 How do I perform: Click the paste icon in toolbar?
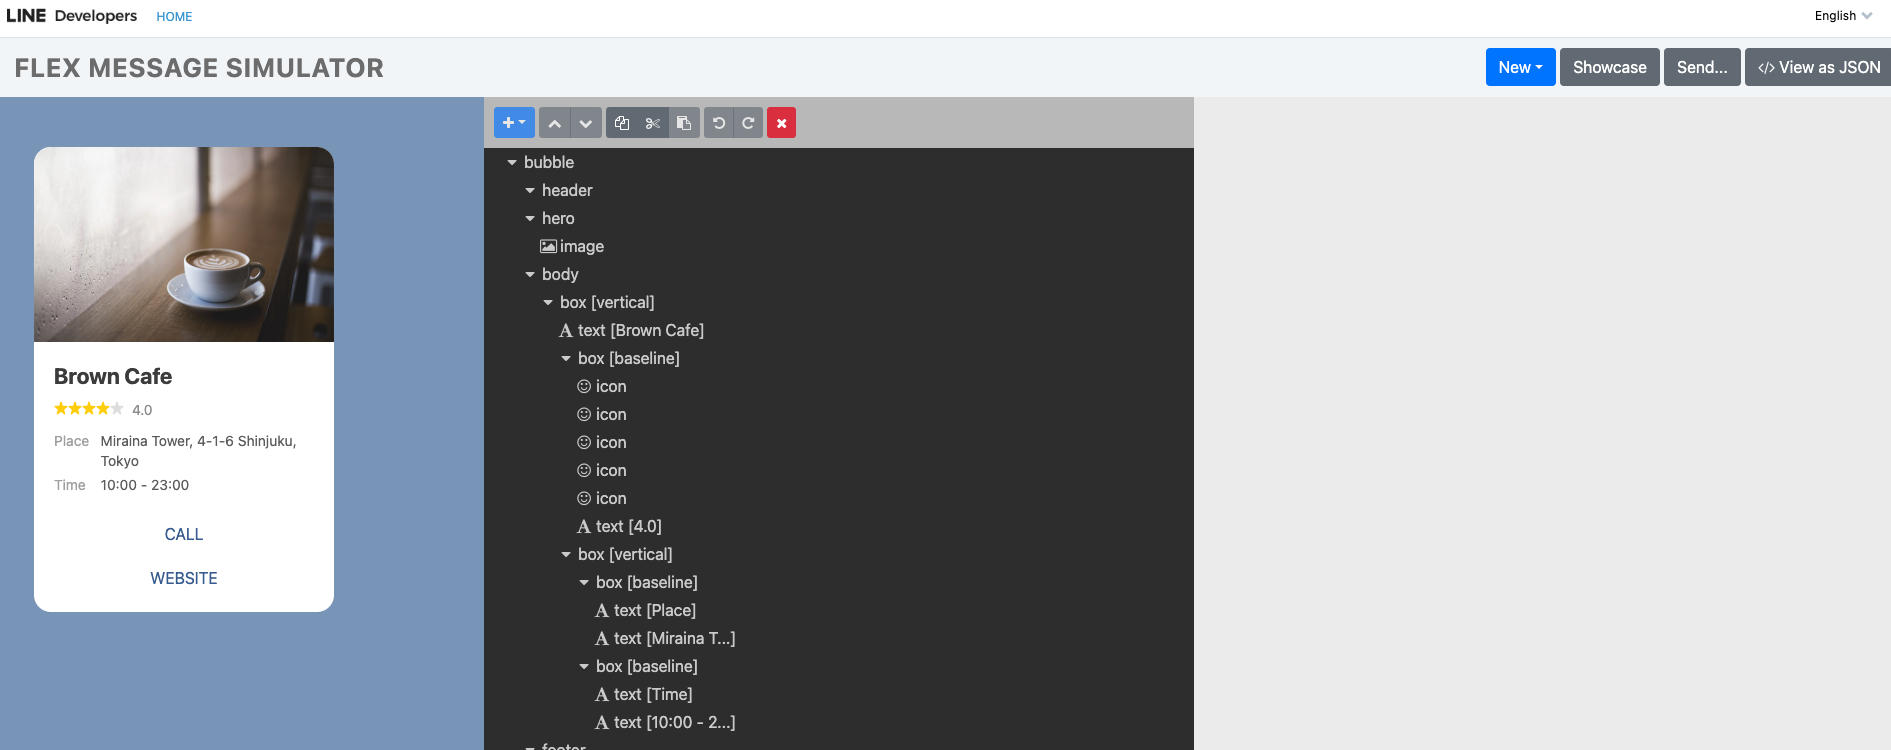click(x=684, y=123)
